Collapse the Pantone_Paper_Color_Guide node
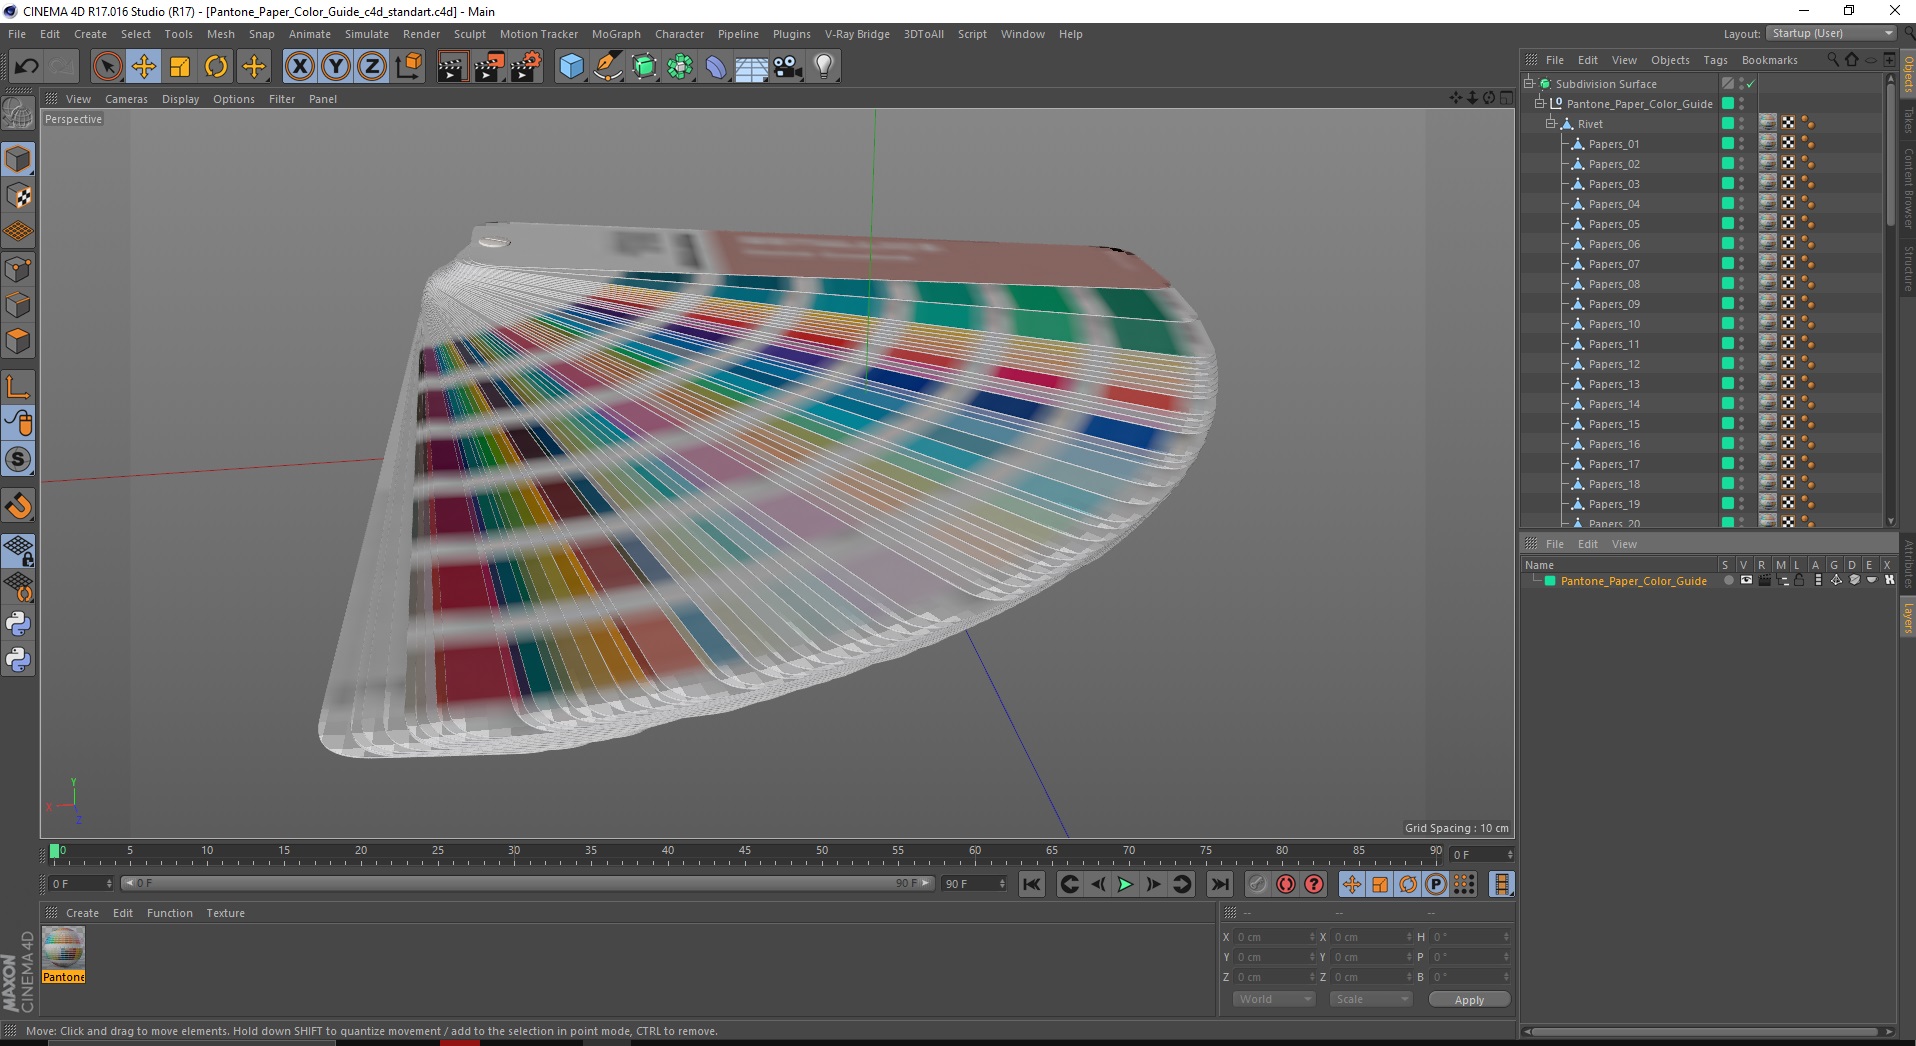The image size is (1916, 1046). click(x=1540, y=103)
